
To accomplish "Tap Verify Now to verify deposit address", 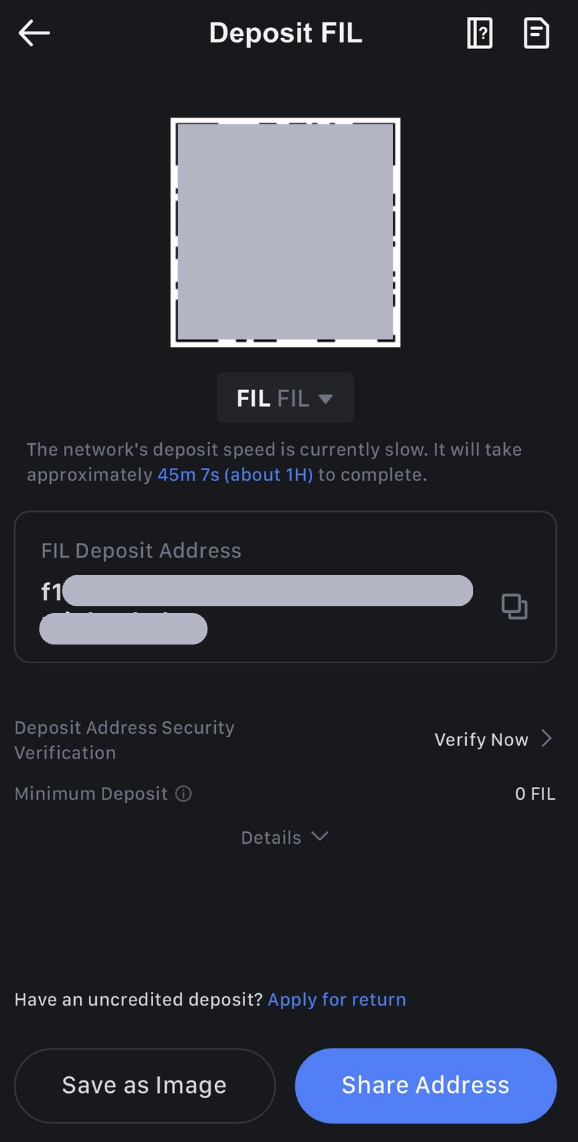I will click(481, 739).
